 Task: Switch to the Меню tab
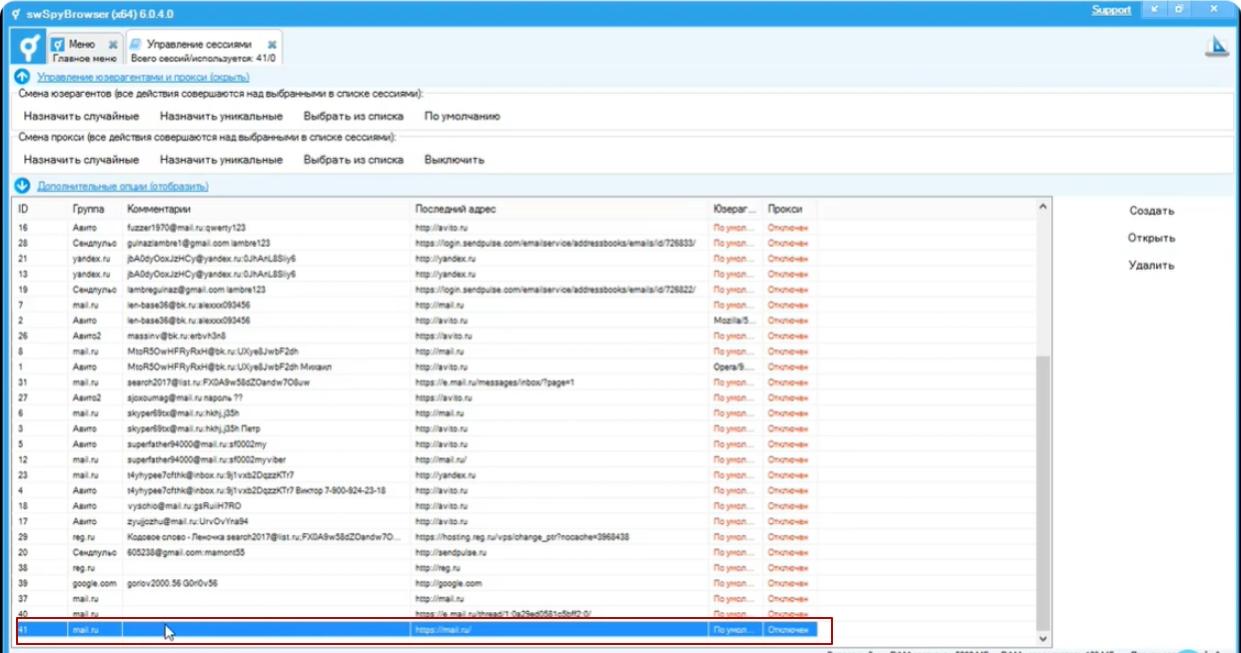[84, 51]
